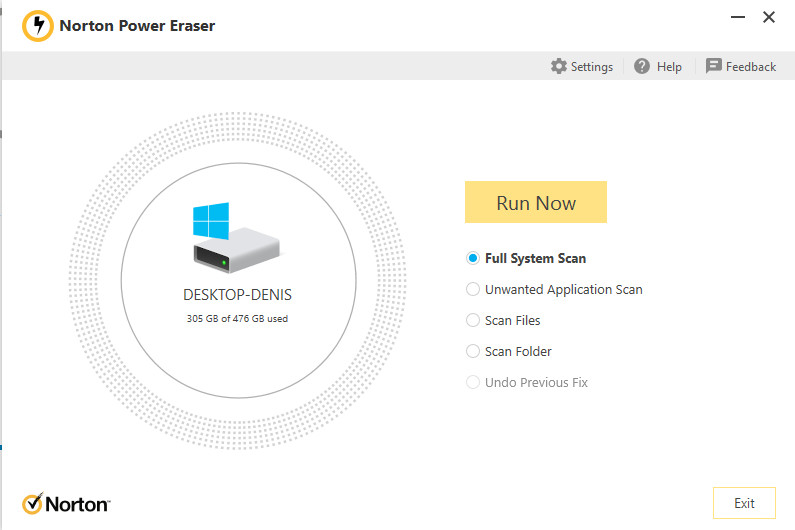Click the Norton Power Eraser lightning logo
Image resolution: width=795 pixels, height=530 pixels.
pos(38,25)
